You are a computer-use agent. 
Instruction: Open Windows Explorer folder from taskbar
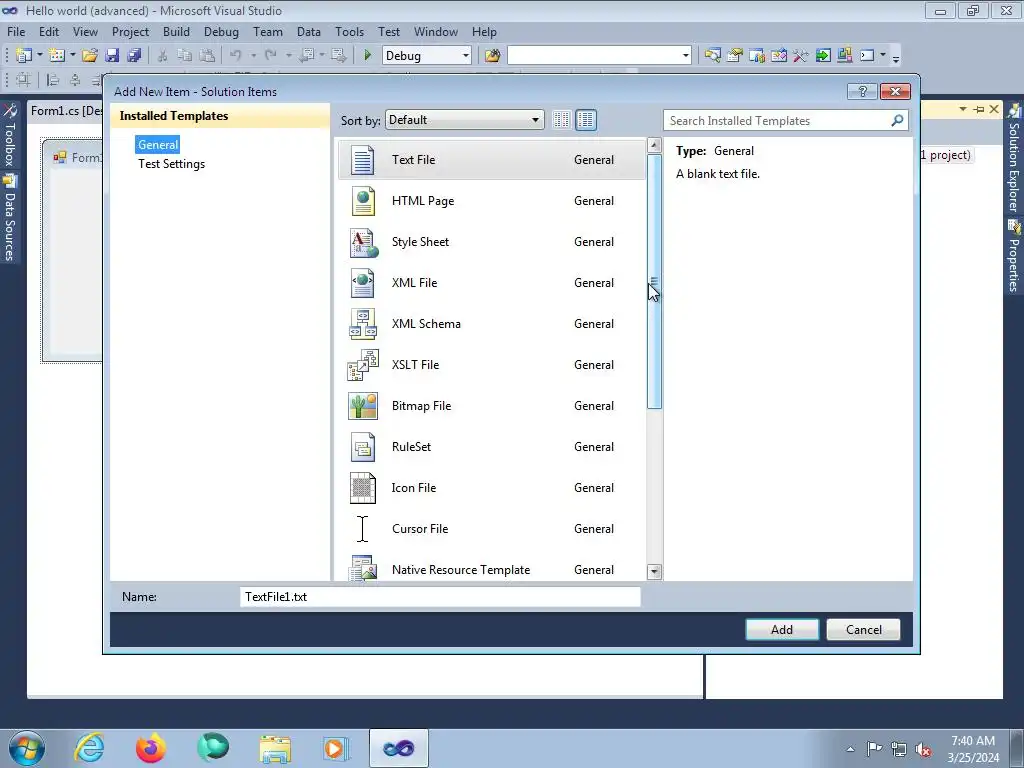[275, 748]
